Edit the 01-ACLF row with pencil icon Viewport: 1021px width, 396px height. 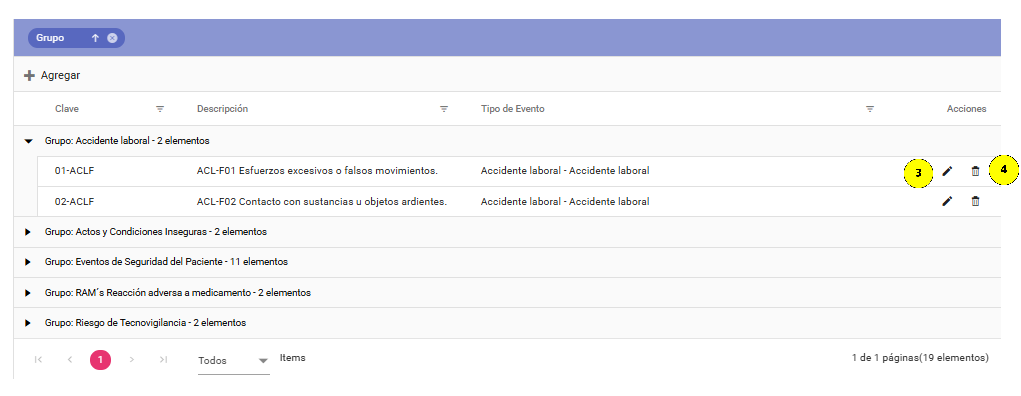point(947,171)
